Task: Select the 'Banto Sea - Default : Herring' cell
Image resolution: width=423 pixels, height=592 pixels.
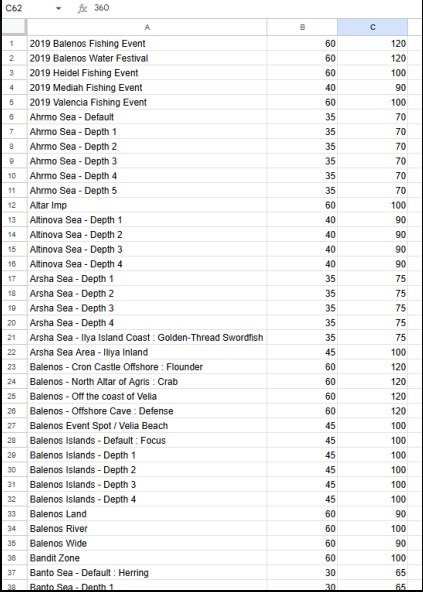Action: click(147, 573)
